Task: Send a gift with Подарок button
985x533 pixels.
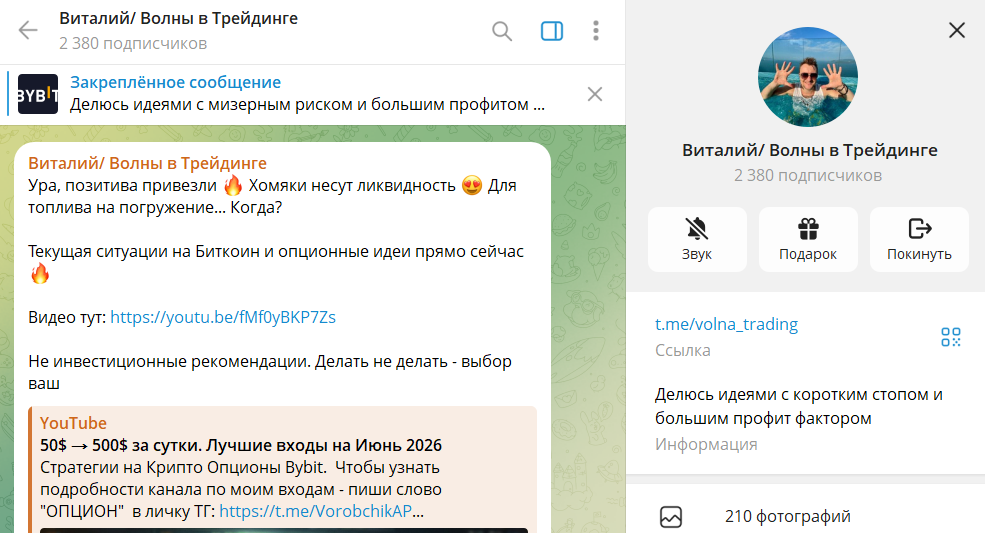Action: (x=808, y=239)
